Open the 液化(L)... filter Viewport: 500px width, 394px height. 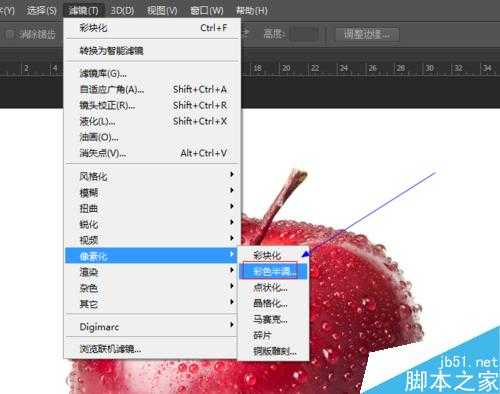[152, 121]
